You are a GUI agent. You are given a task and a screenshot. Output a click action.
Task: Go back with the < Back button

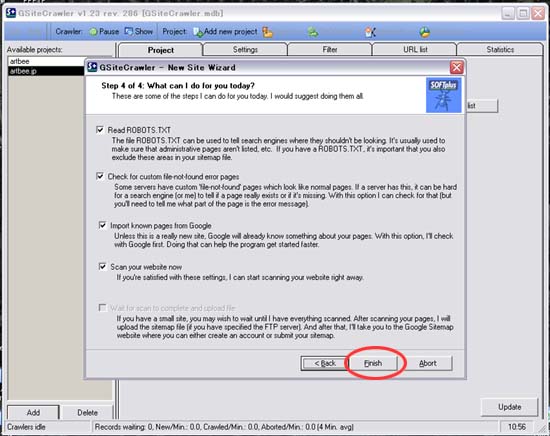click(324, 363)
